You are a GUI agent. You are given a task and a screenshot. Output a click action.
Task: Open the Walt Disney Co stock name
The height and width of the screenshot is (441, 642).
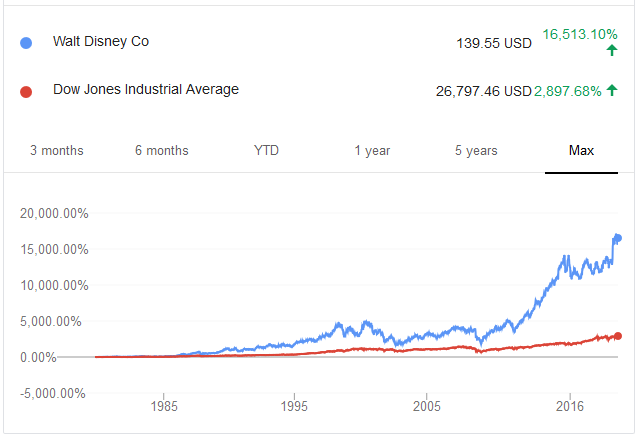101,42
